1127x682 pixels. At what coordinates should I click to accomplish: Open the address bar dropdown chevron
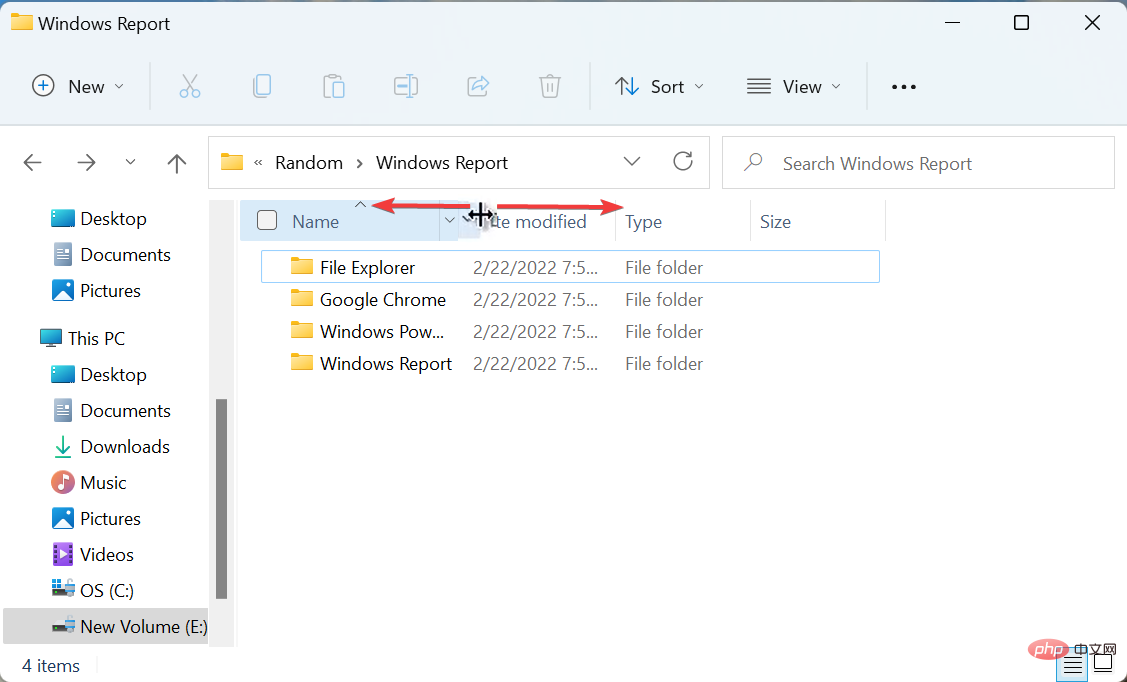[632, 161]
